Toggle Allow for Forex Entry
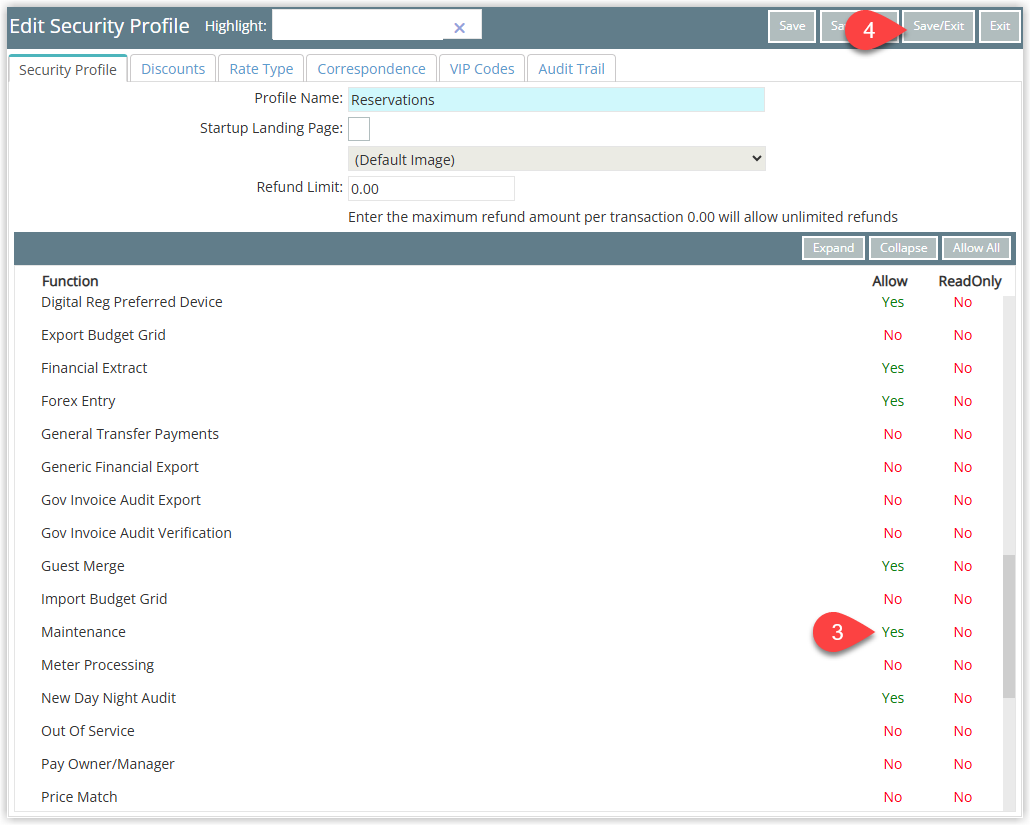1031x826 pixels. coord(892,401)
